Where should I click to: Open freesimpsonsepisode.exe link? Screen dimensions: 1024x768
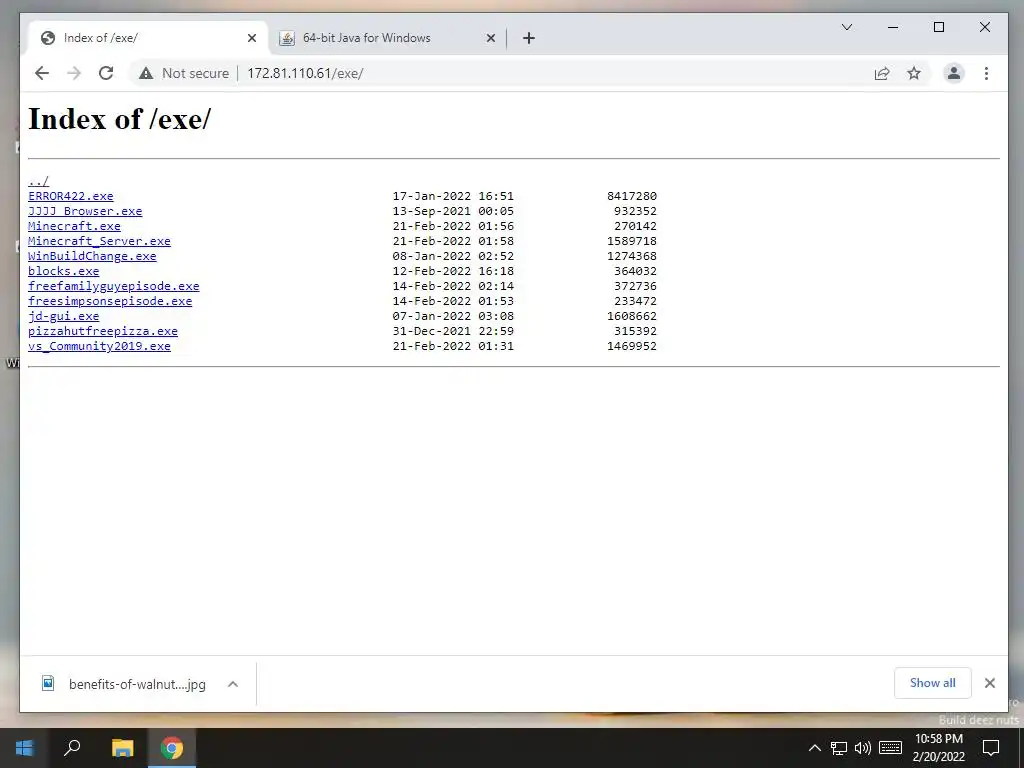click(x=110, y=301)
